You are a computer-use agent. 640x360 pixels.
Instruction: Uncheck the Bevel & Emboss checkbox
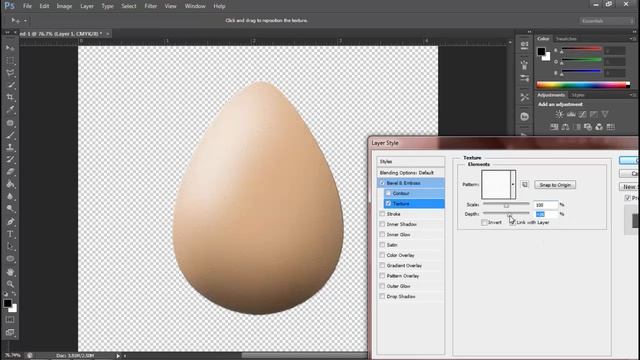coord(382,183)
